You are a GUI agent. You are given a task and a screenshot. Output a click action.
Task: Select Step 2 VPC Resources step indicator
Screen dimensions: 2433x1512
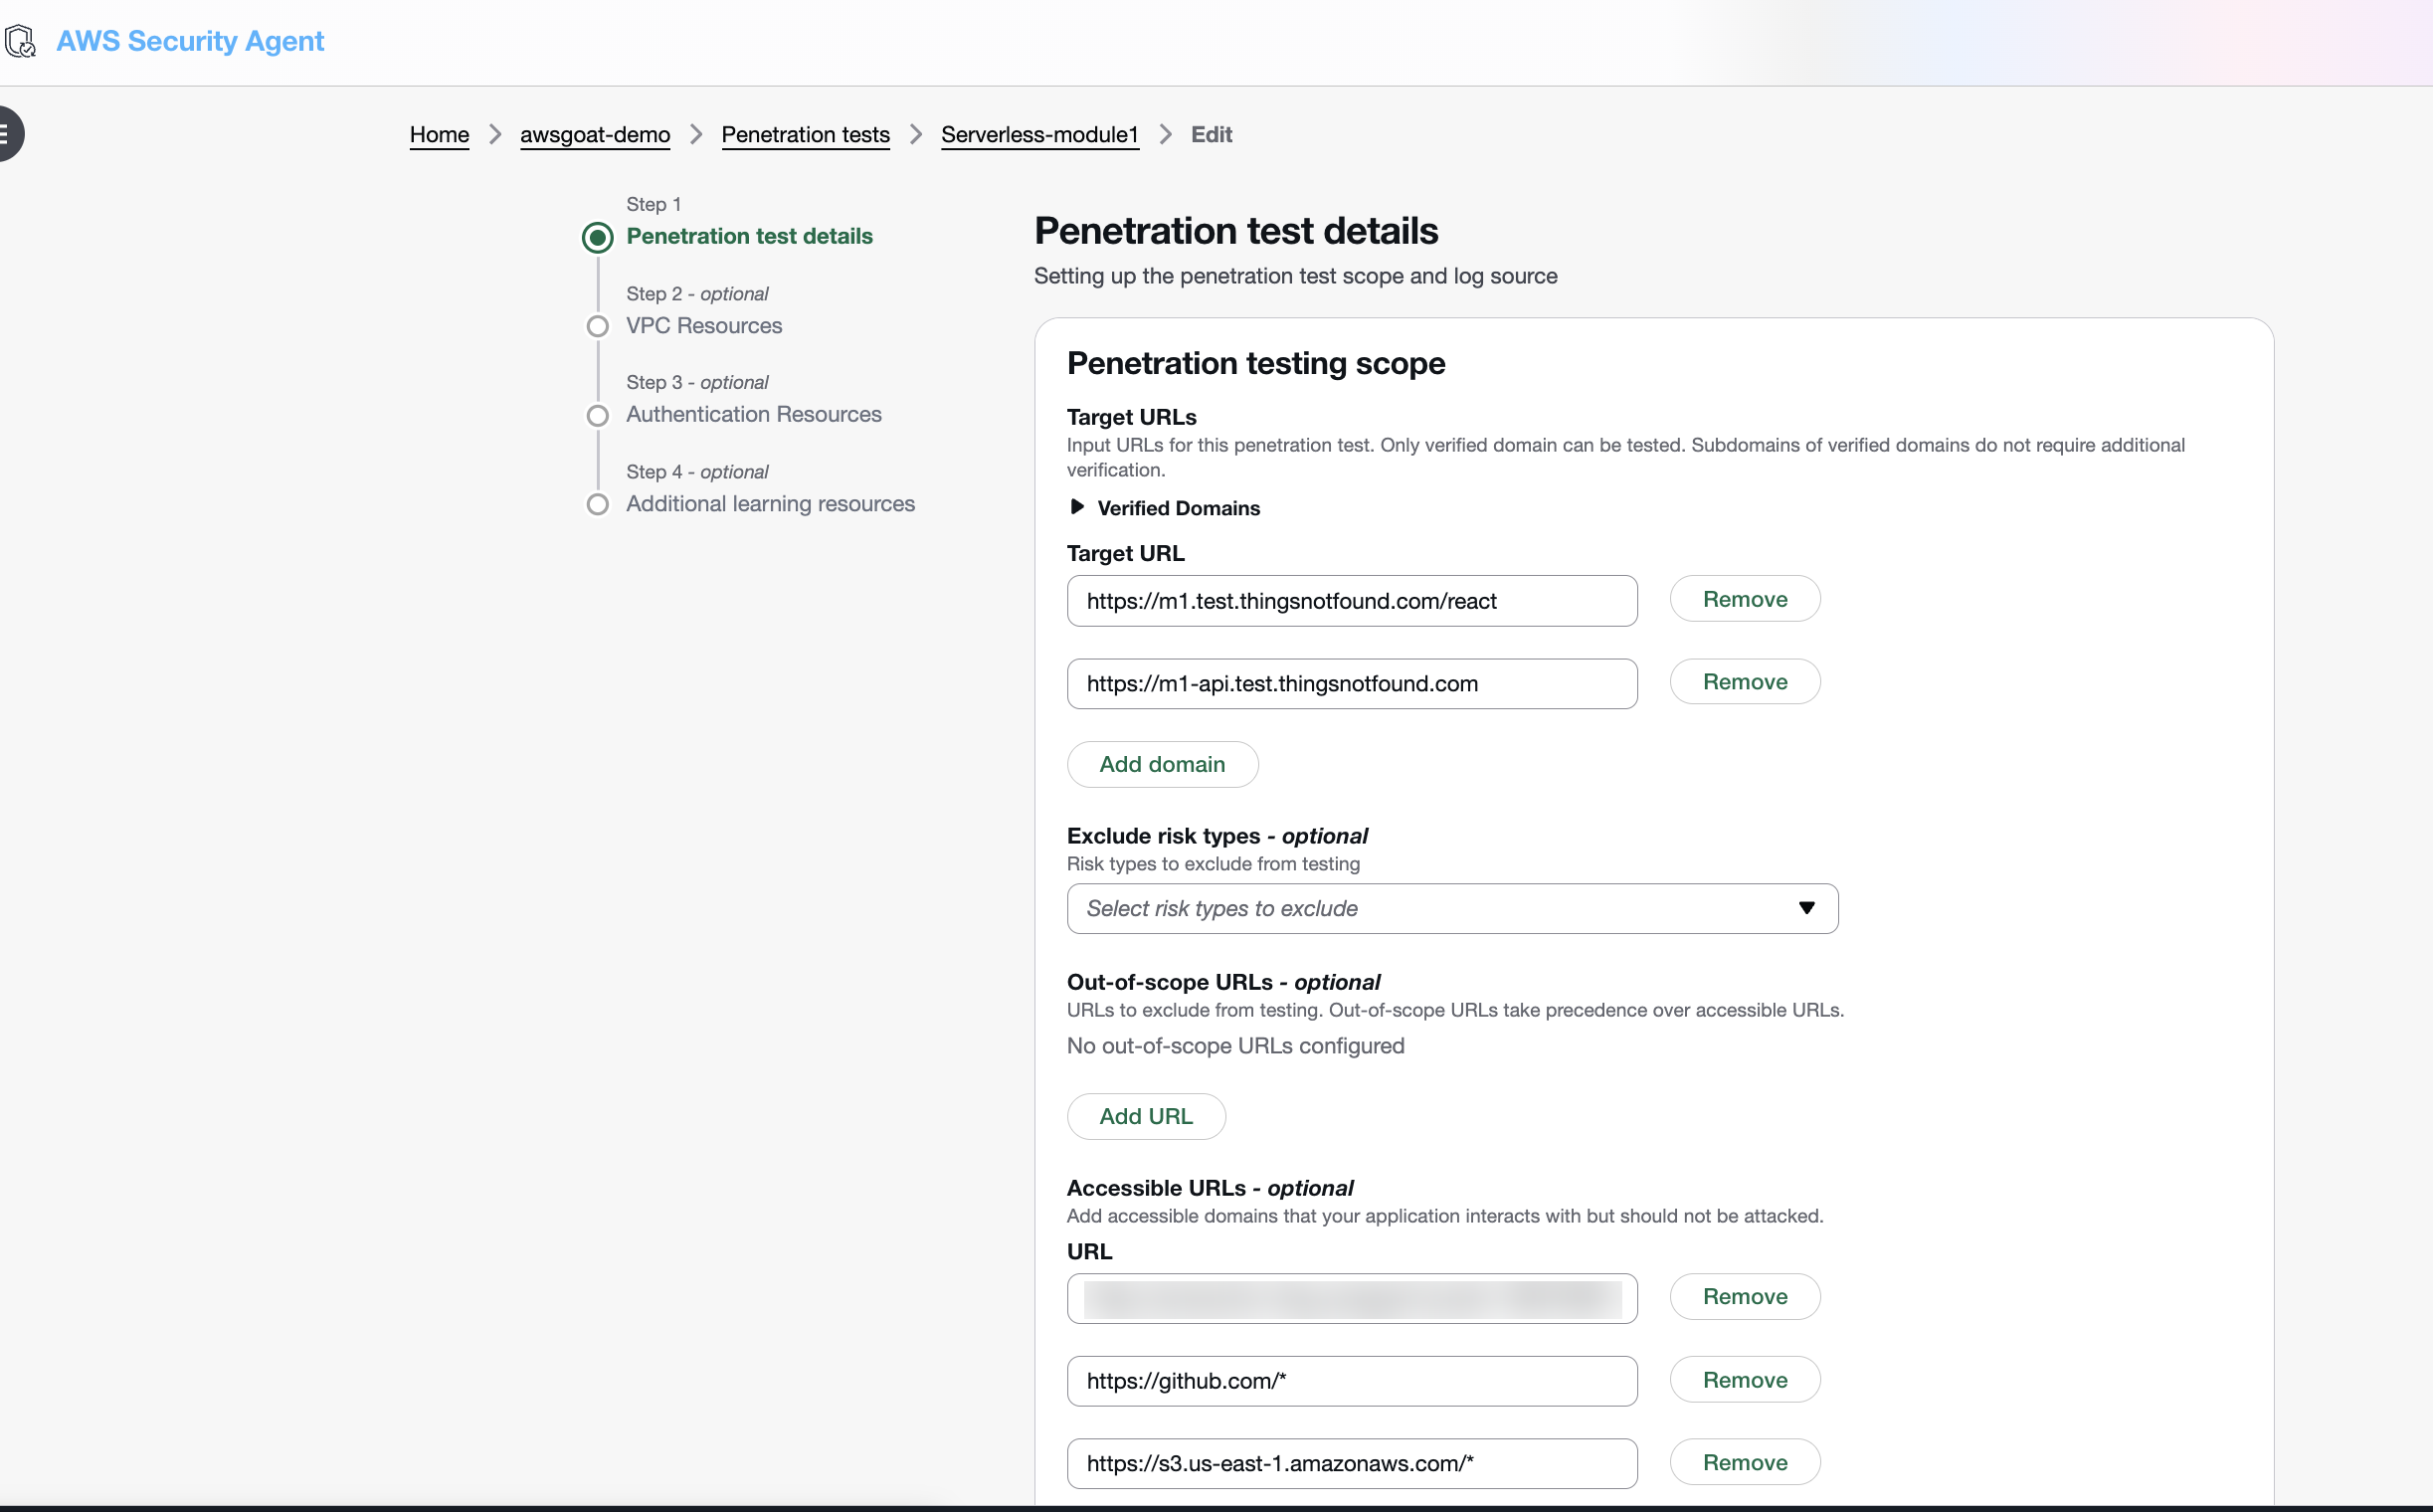click(x=597, y=326)
